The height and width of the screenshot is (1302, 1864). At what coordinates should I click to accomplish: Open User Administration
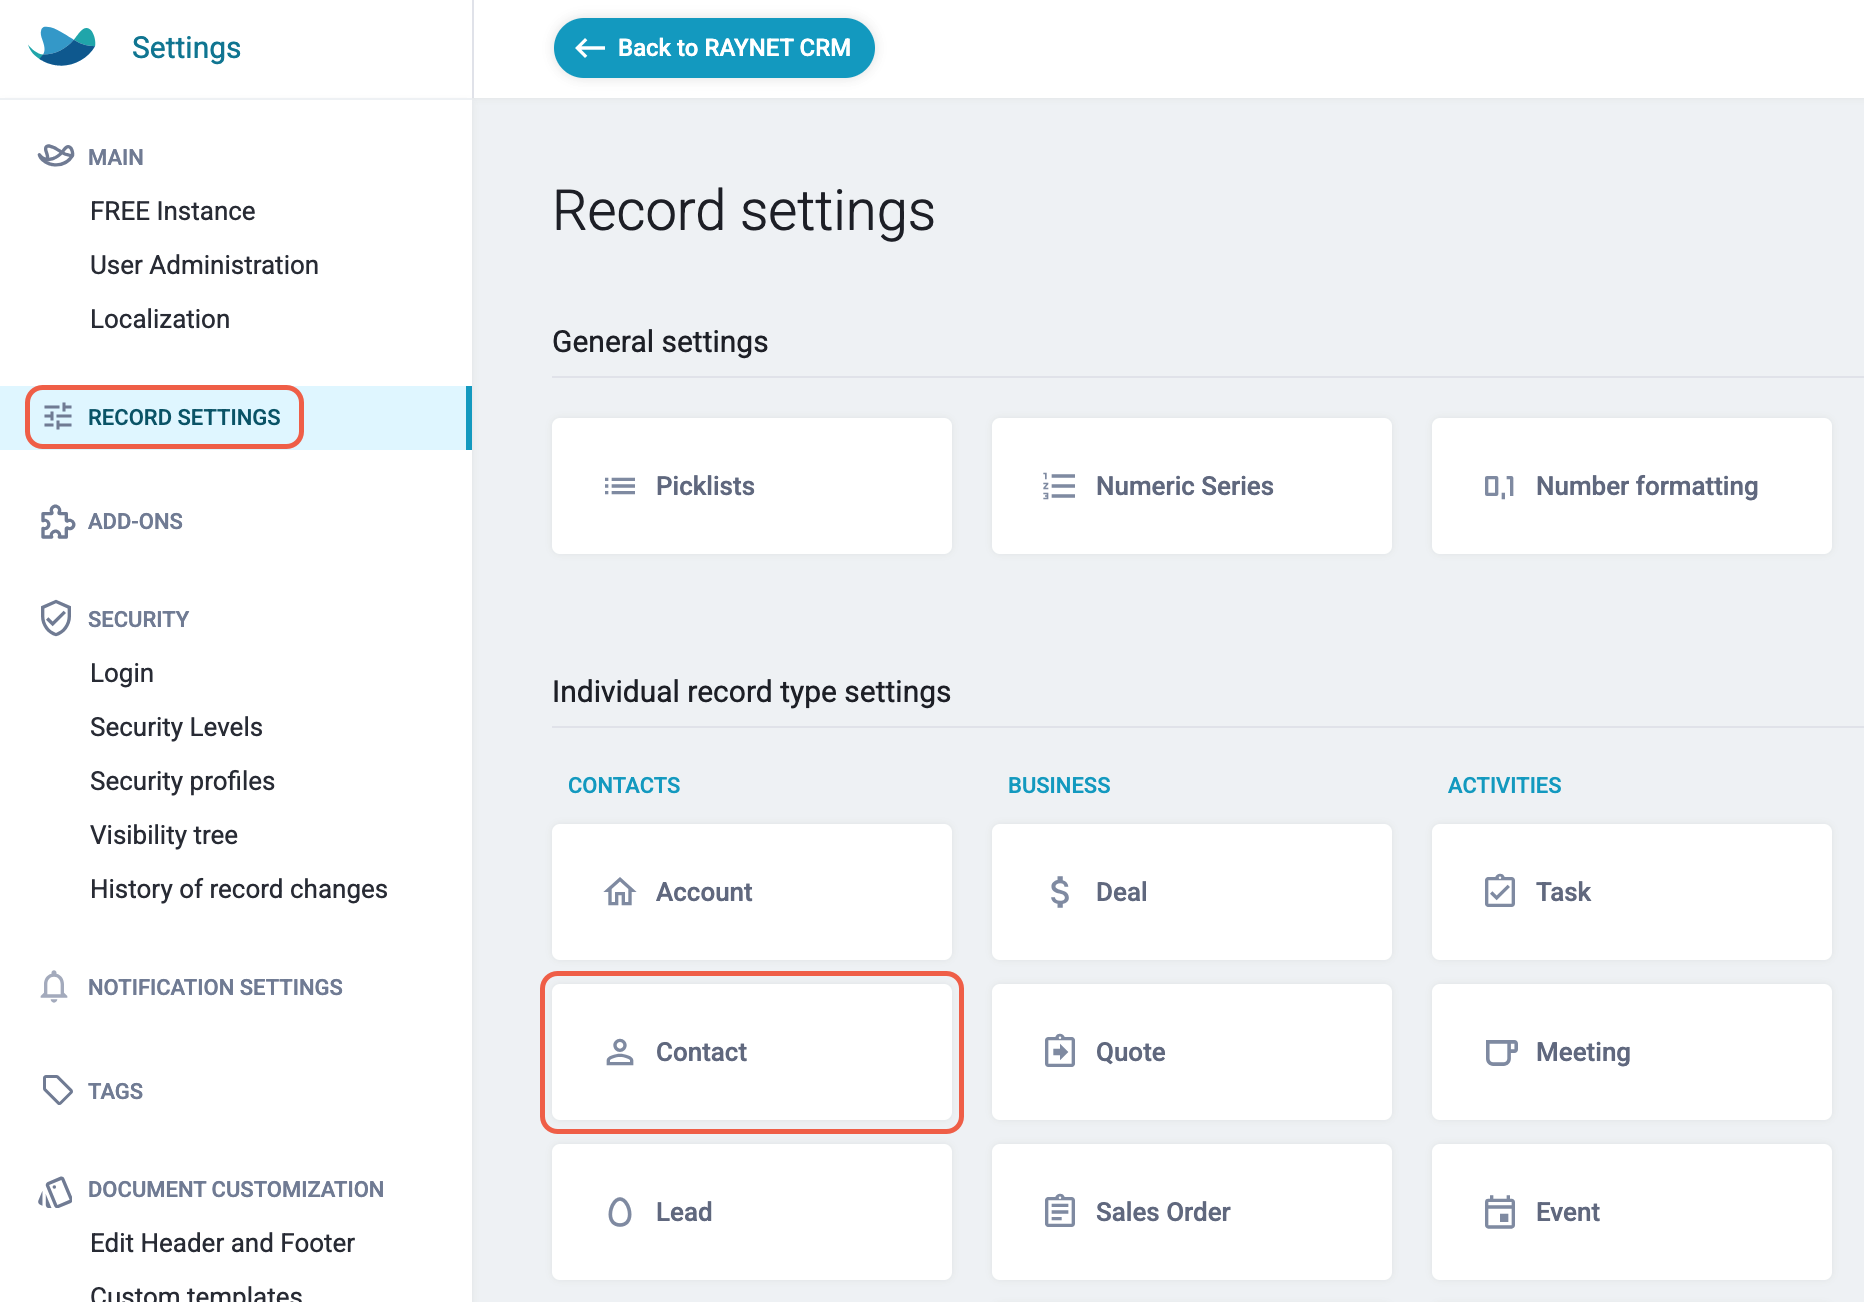click(204, 264)
